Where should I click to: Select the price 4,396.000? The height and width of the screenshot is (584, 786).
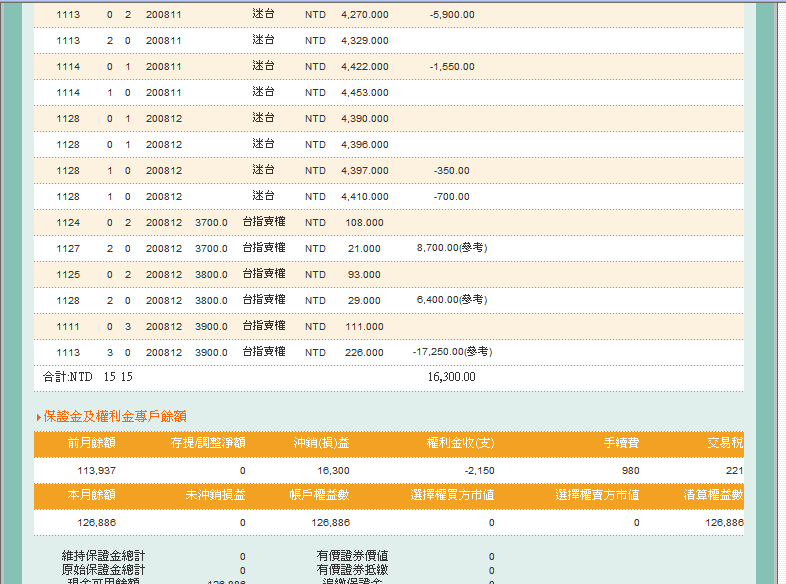pos(364,145)
